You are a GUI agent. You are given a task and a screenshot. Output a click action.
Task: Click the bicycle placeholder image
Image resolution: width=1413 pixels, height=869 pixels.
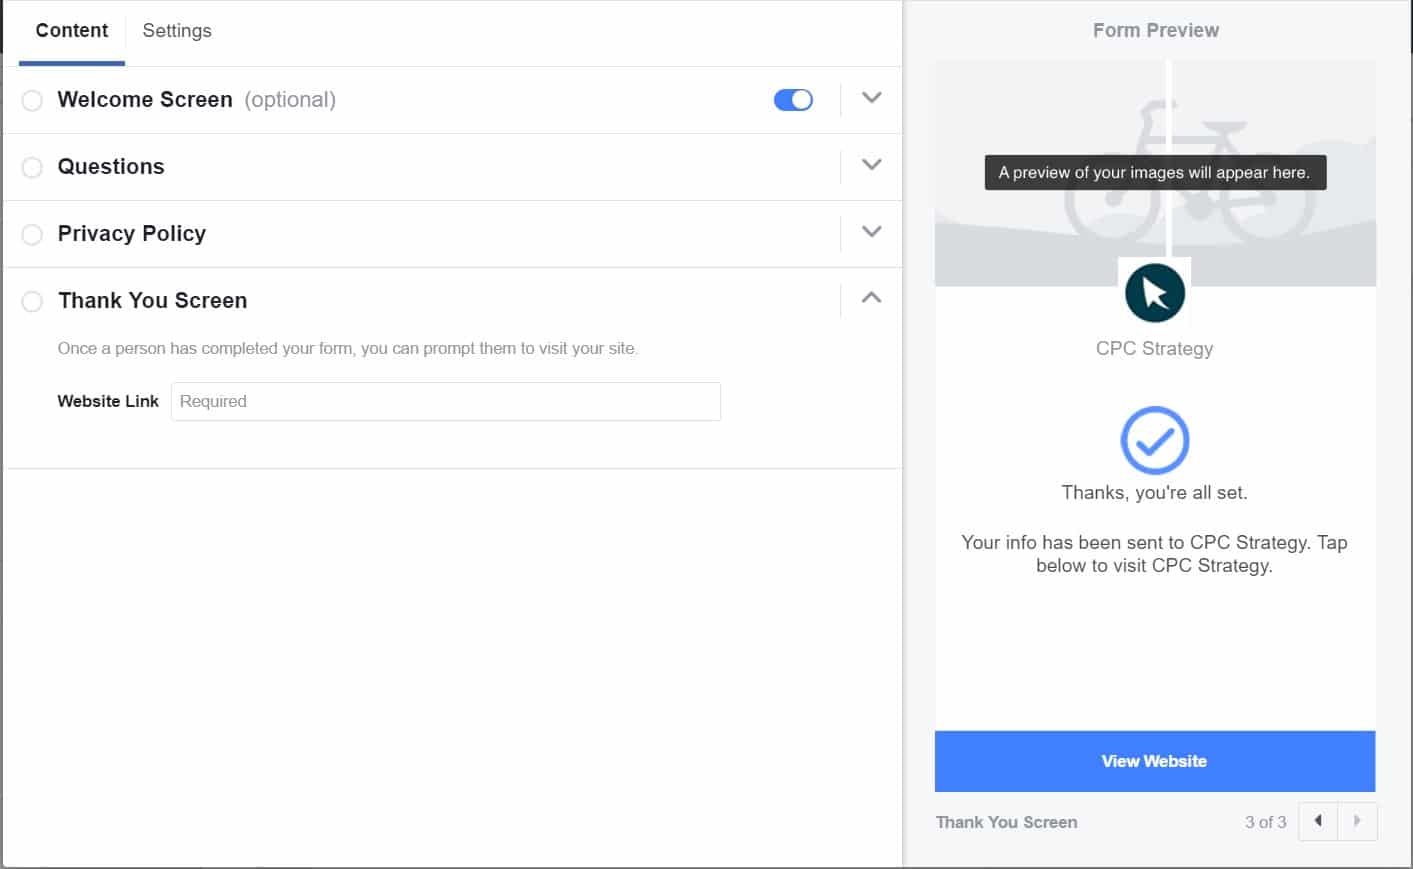click(x=1155, y=173)
